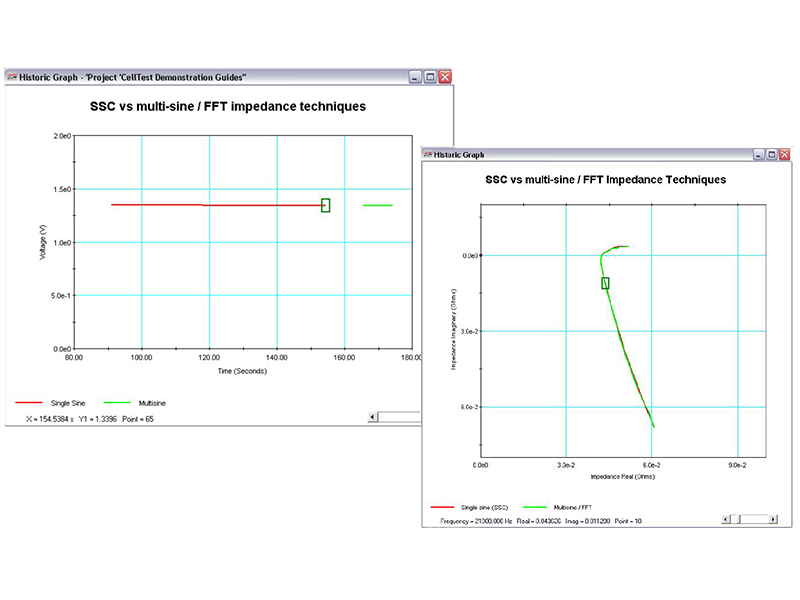
Task: Click left scroll arrow in voltage graph
Action: 374,417
